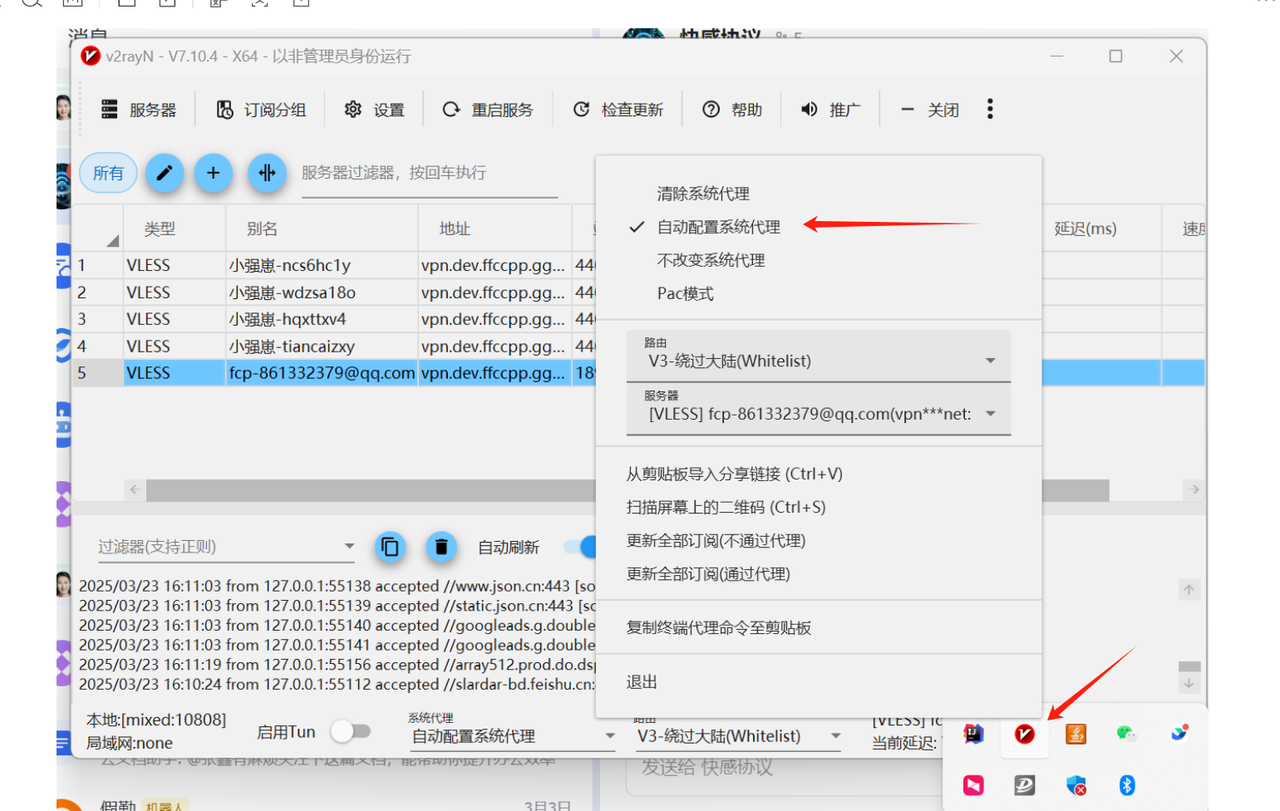Click the log entry for static.json.cn:443
This screenshot has height=811, width=1280.
[337, 606]
